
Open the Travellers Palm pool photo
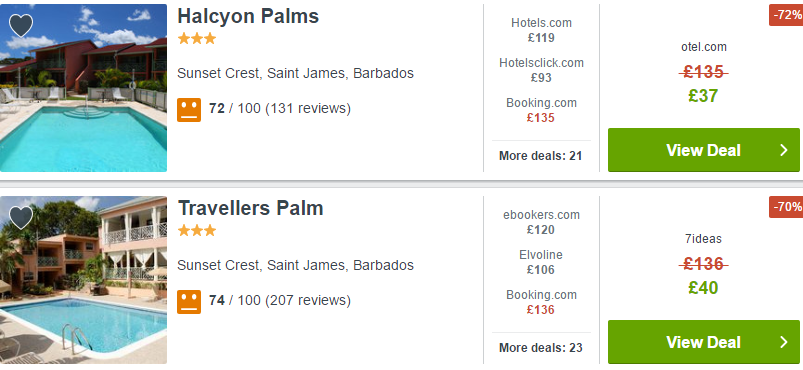point(83,280)
